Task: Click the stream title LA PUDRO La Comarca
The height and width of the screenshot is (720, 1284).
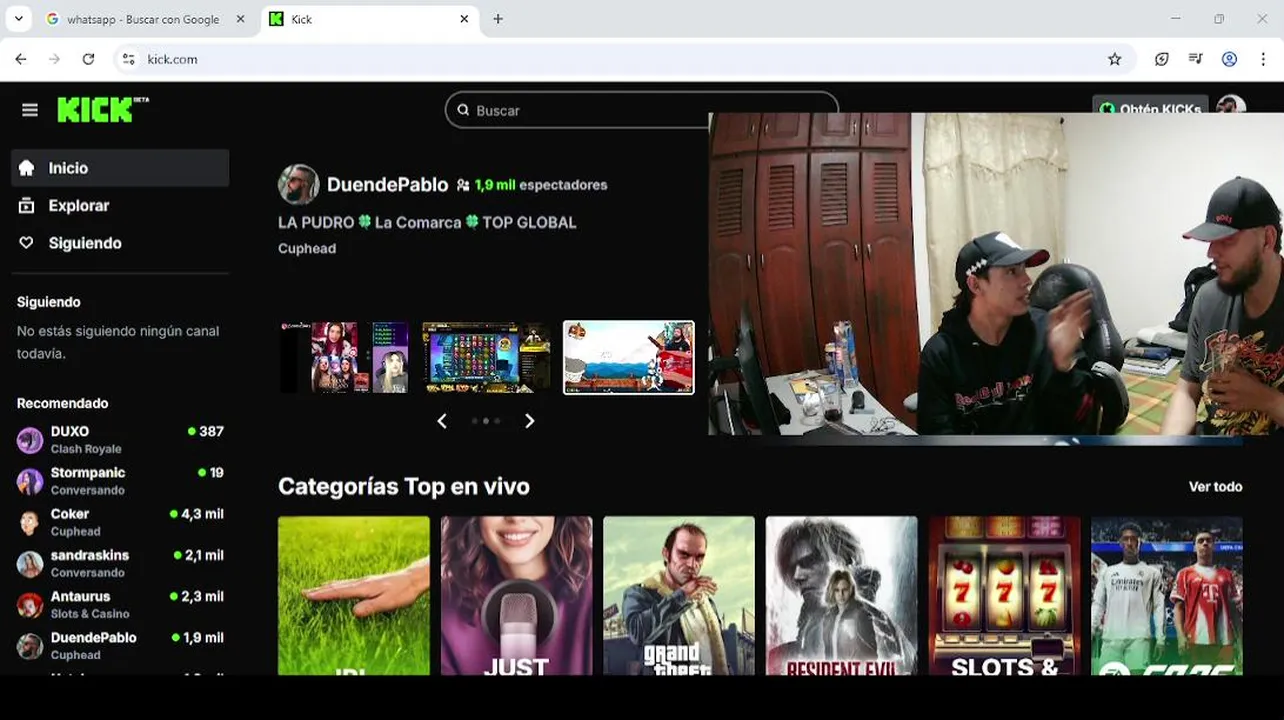Action: click(x=427, y=222)
